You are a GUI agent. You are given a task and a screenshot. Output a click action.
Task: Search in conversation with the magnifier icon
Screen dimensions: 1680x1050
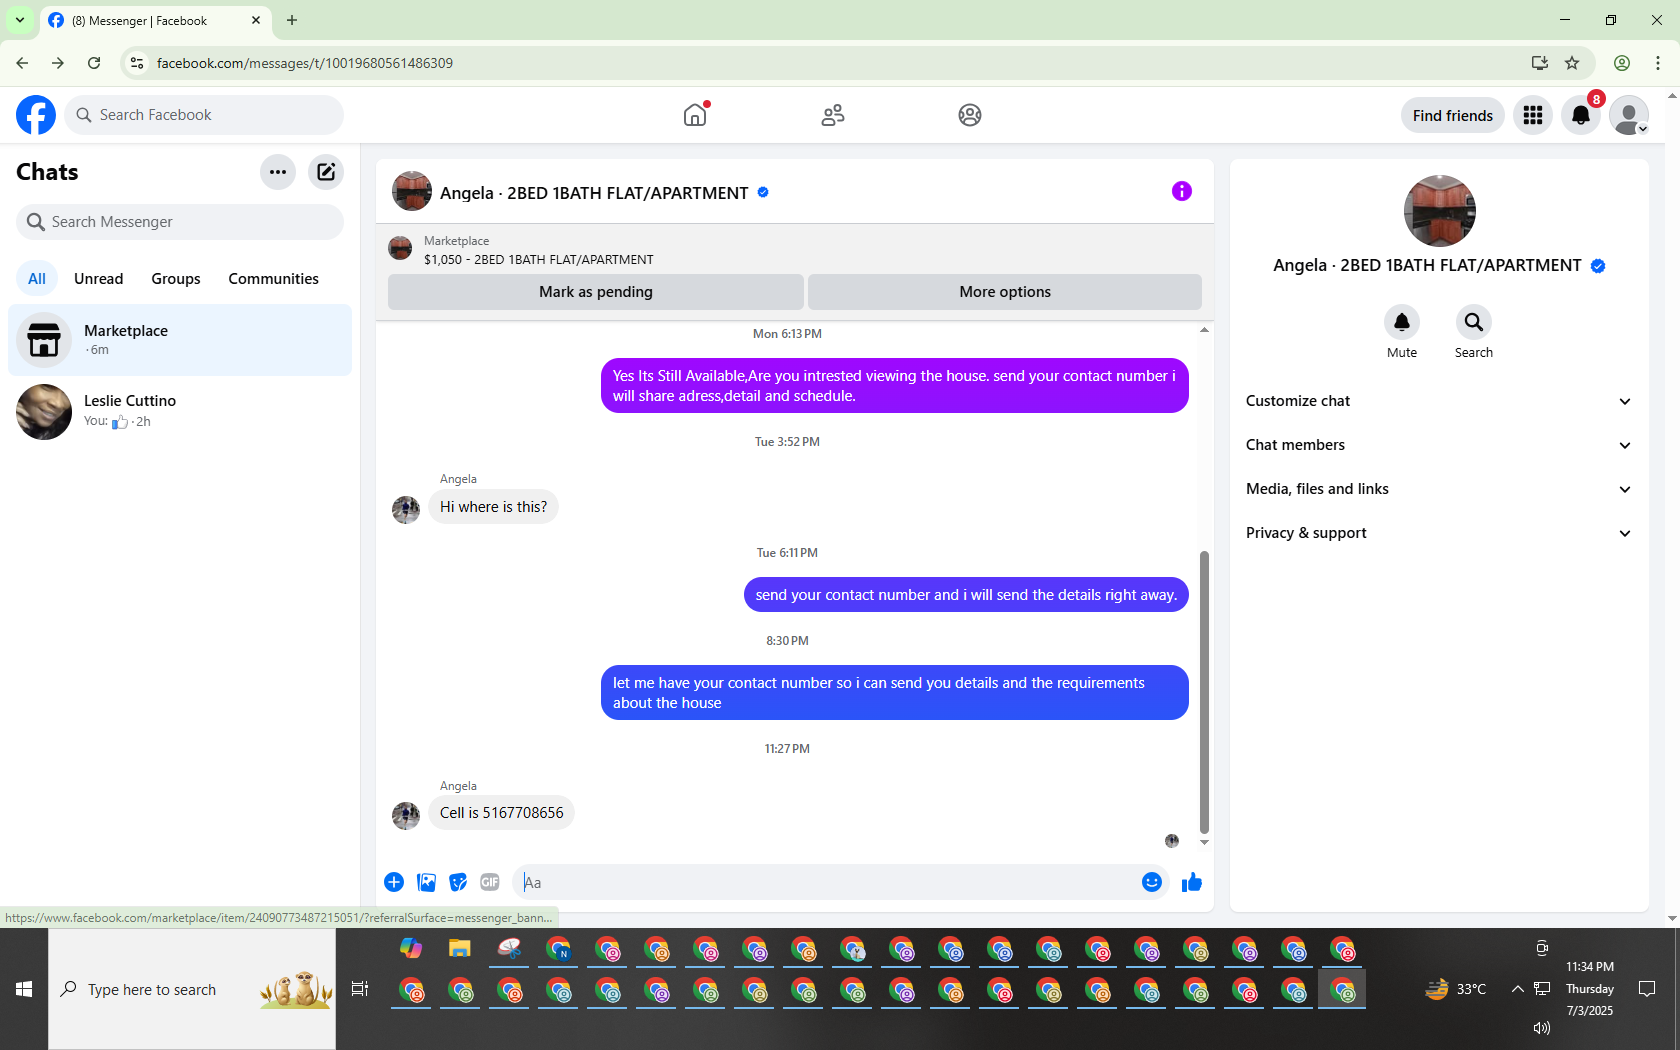pos(1474,322)
